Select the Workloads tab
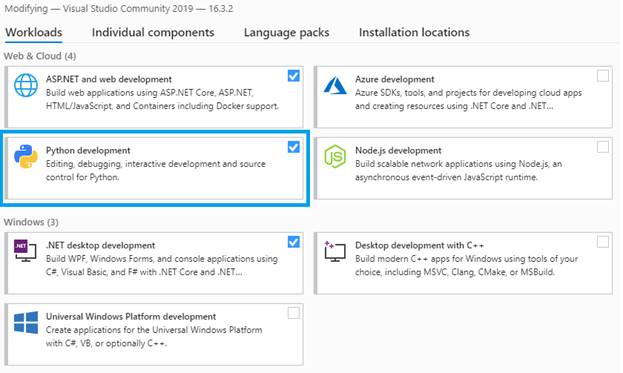The width and height of the screenshot is (623, 373). click(x=34, y=32)
